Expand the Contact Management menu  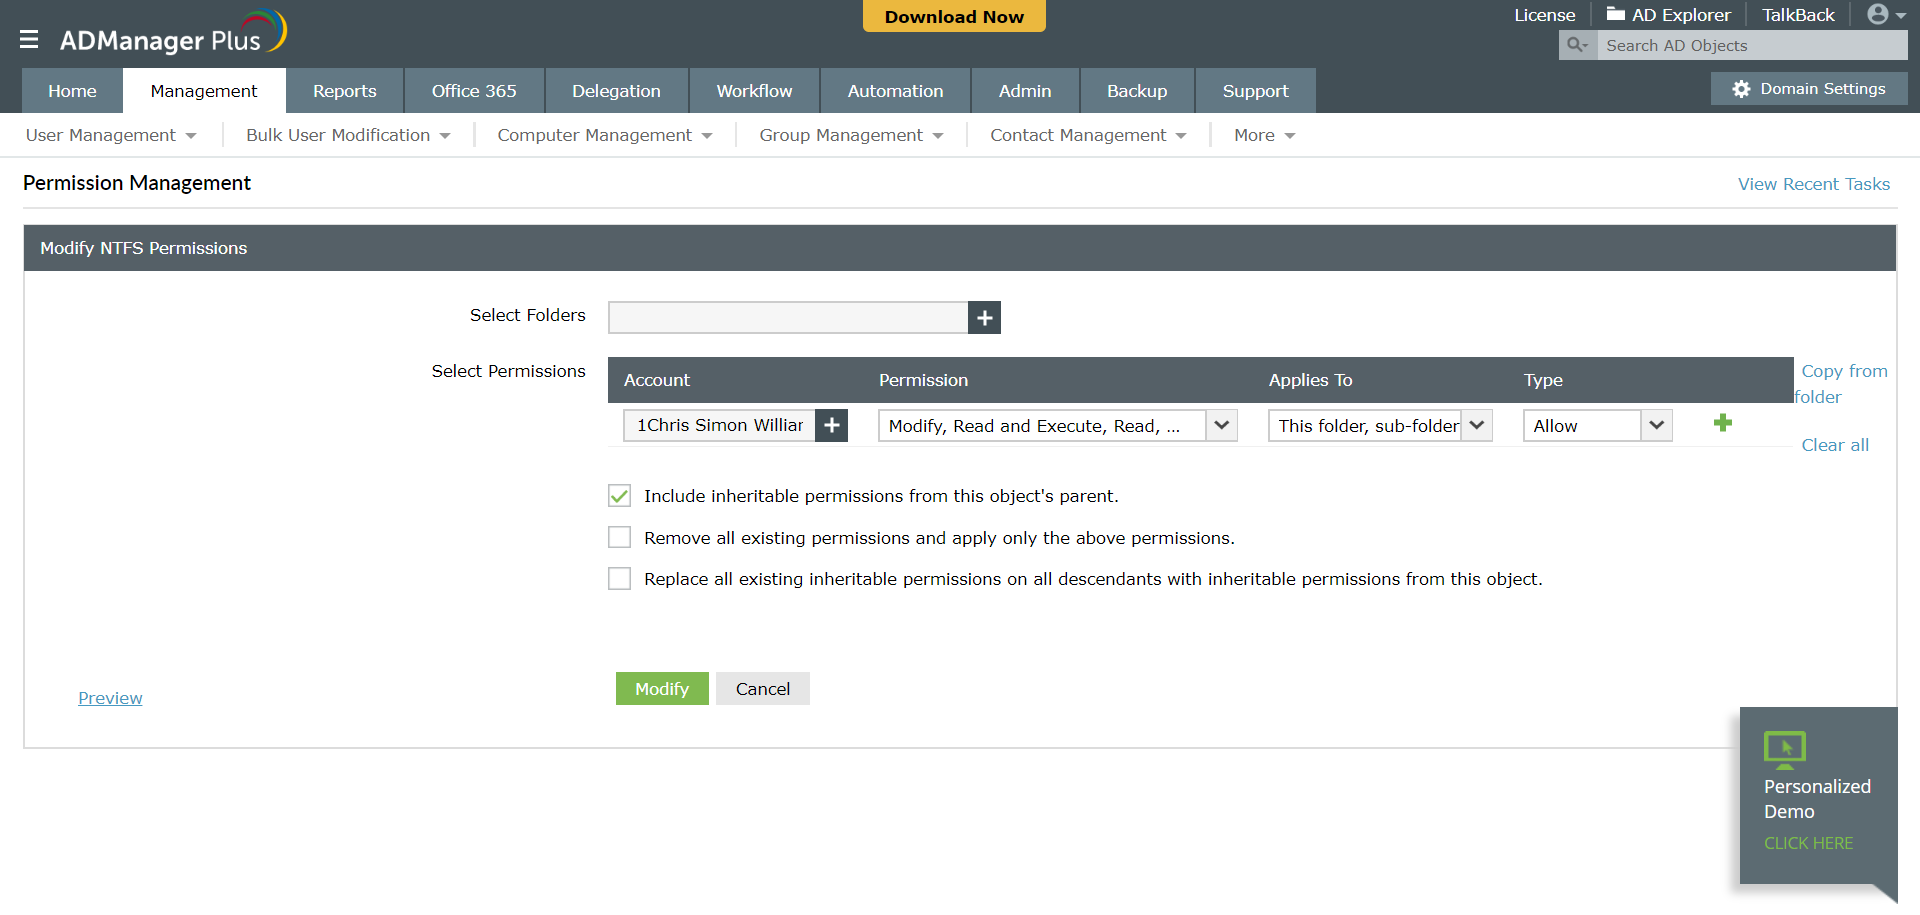pyautogui.click(x=1088, y=135)
